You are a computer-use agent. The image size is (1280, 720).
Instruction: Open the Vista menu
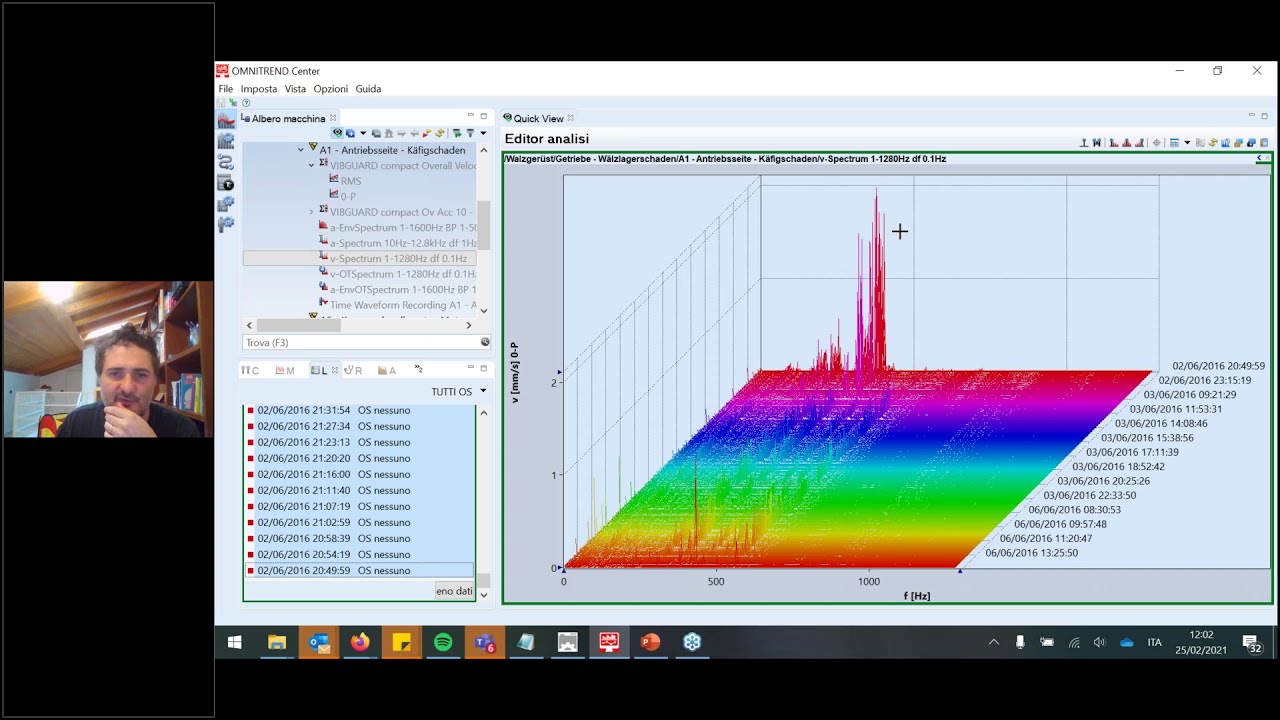tap(295, 89)
